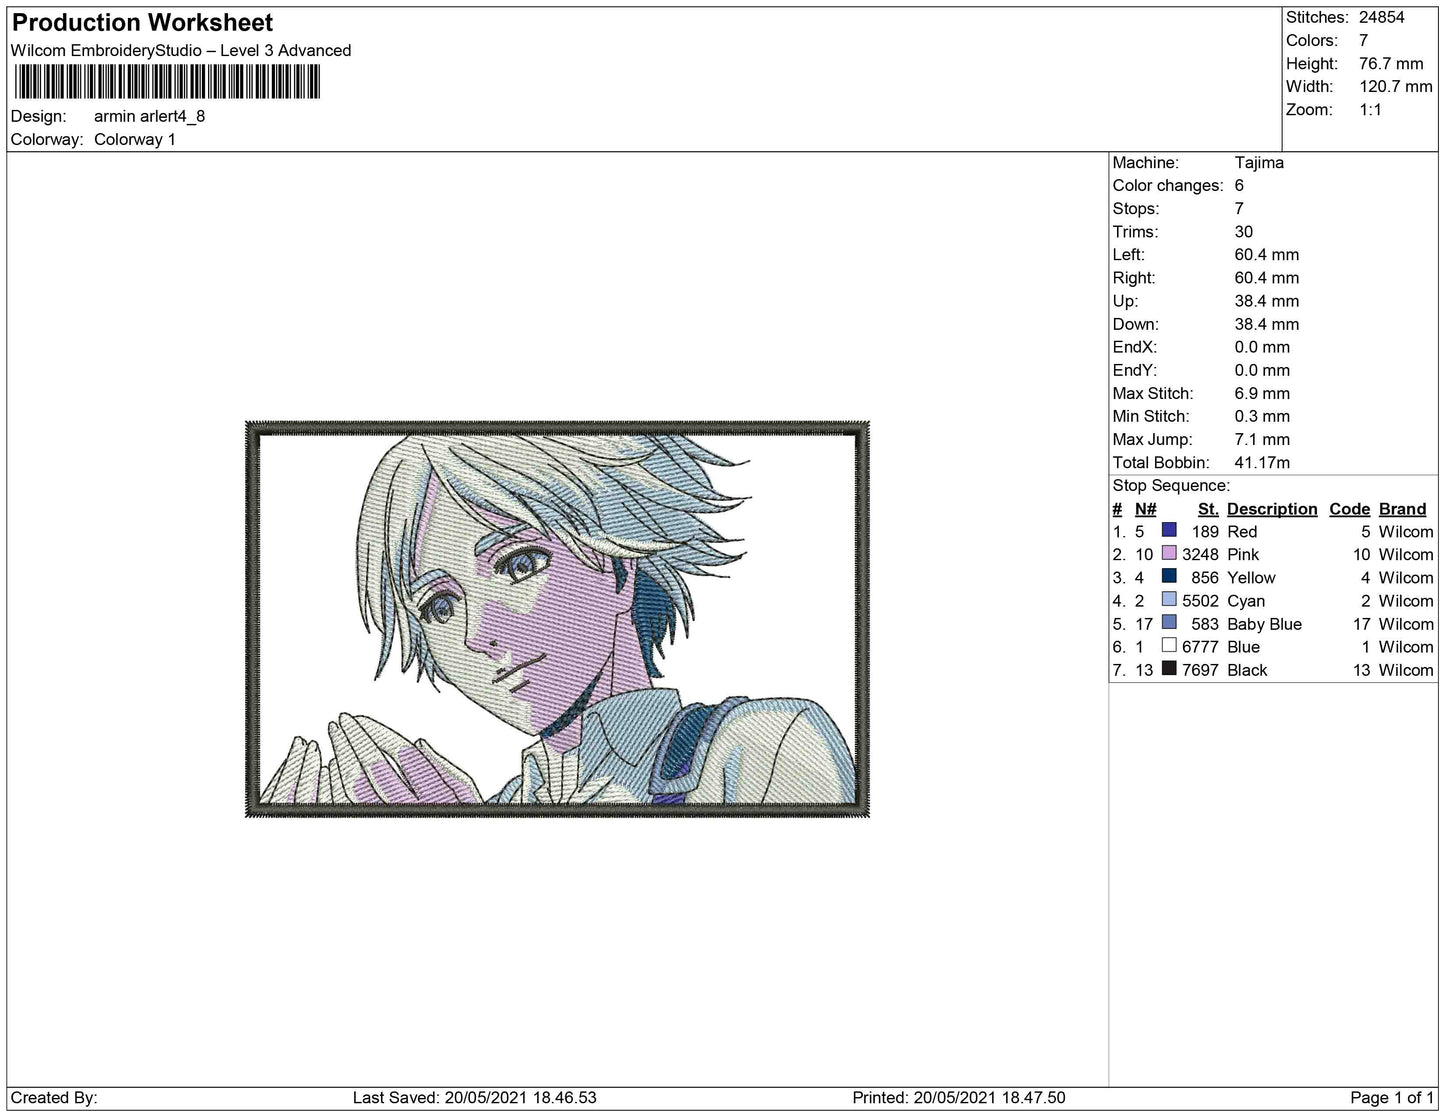Image resolution: width=1445 pixels, height=1112 pixels.
Task: Select the design name armin arlert4_8
Action: pos(149,116)
